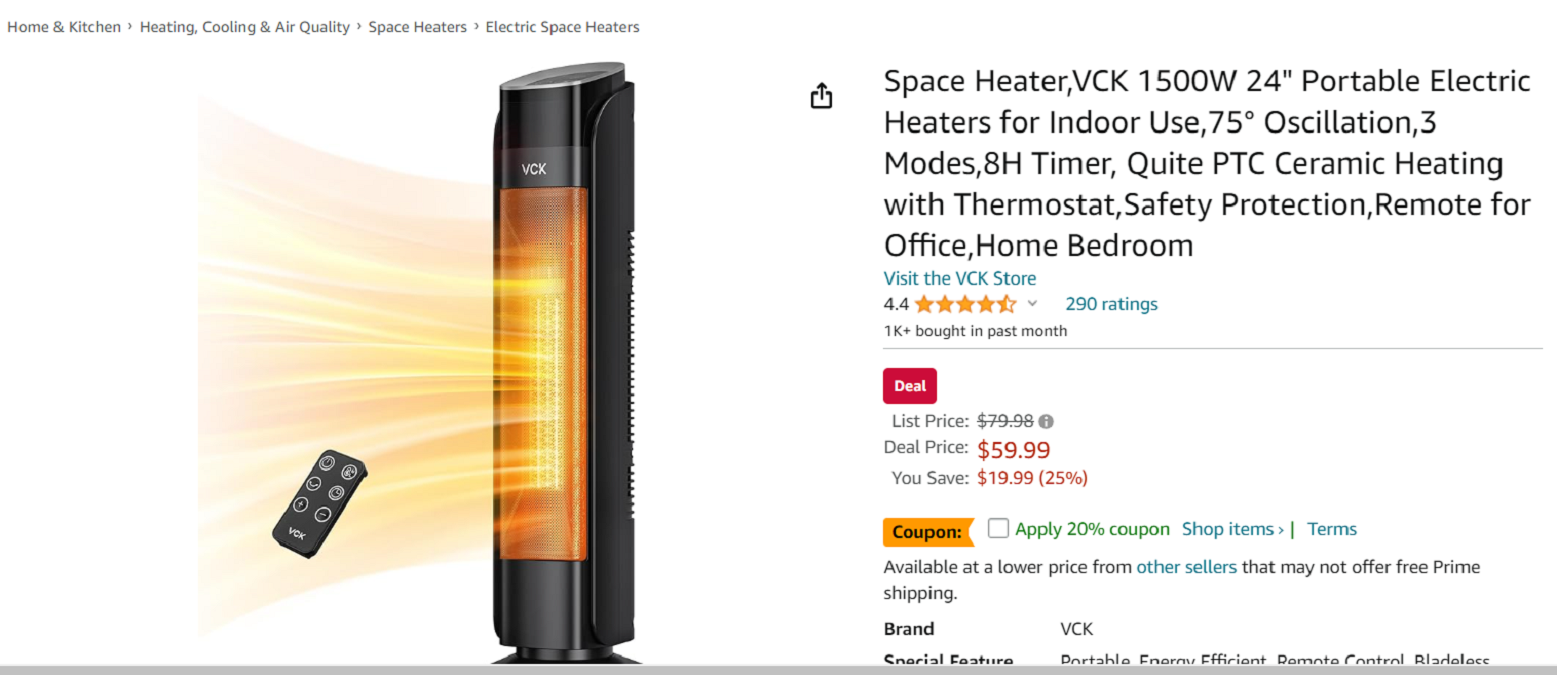This screenshot has height=675, width=1557.
Task: Expand the ratings breakdown chevron
Action: 1033,304
